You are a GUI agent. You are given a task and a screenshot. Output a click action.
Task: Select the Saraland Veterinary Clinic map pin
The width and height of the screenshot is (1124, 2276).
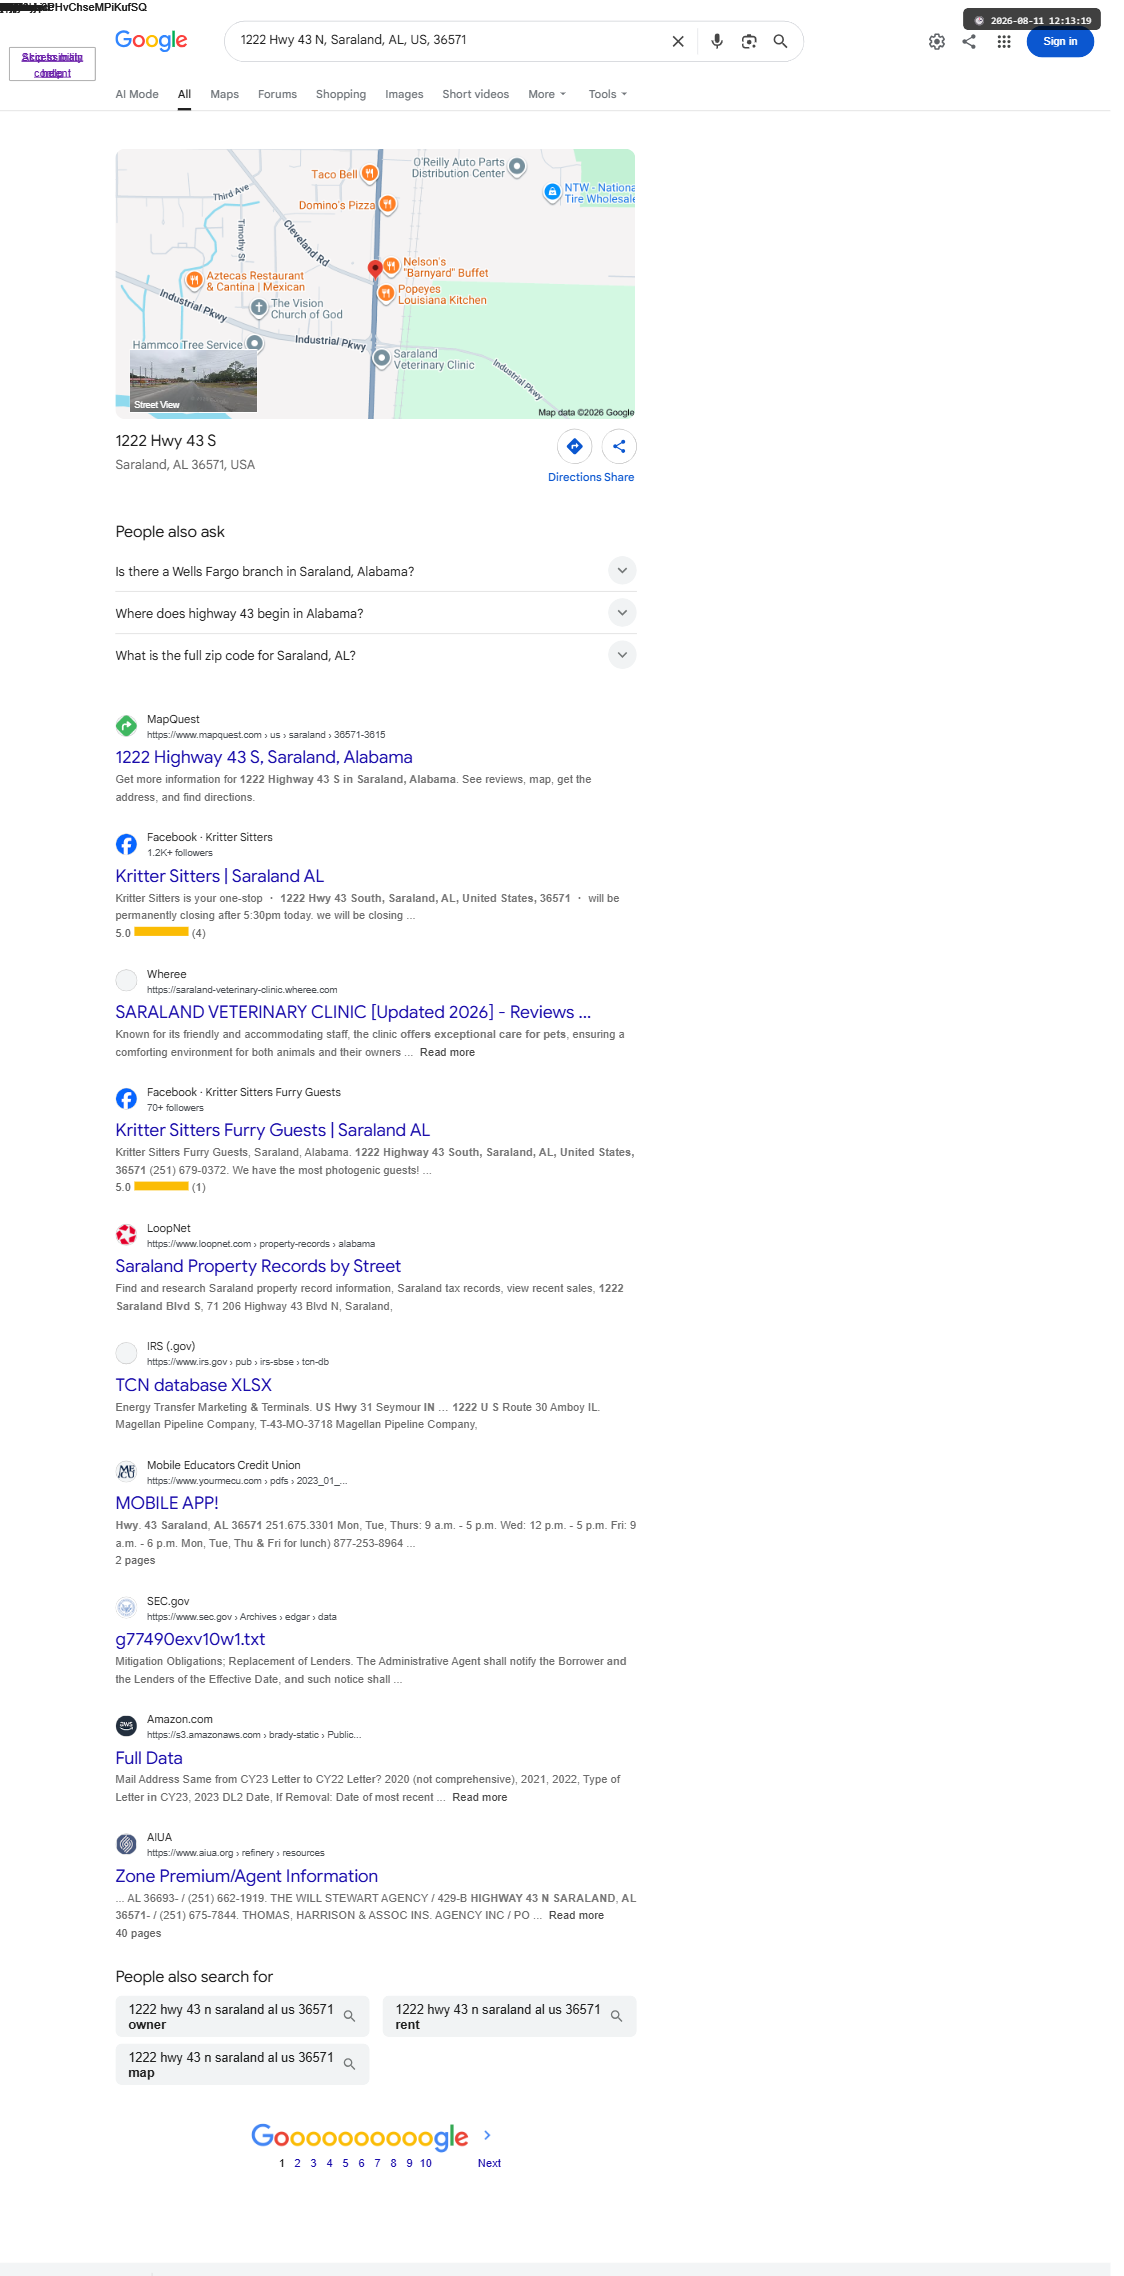tap(381, 358)
